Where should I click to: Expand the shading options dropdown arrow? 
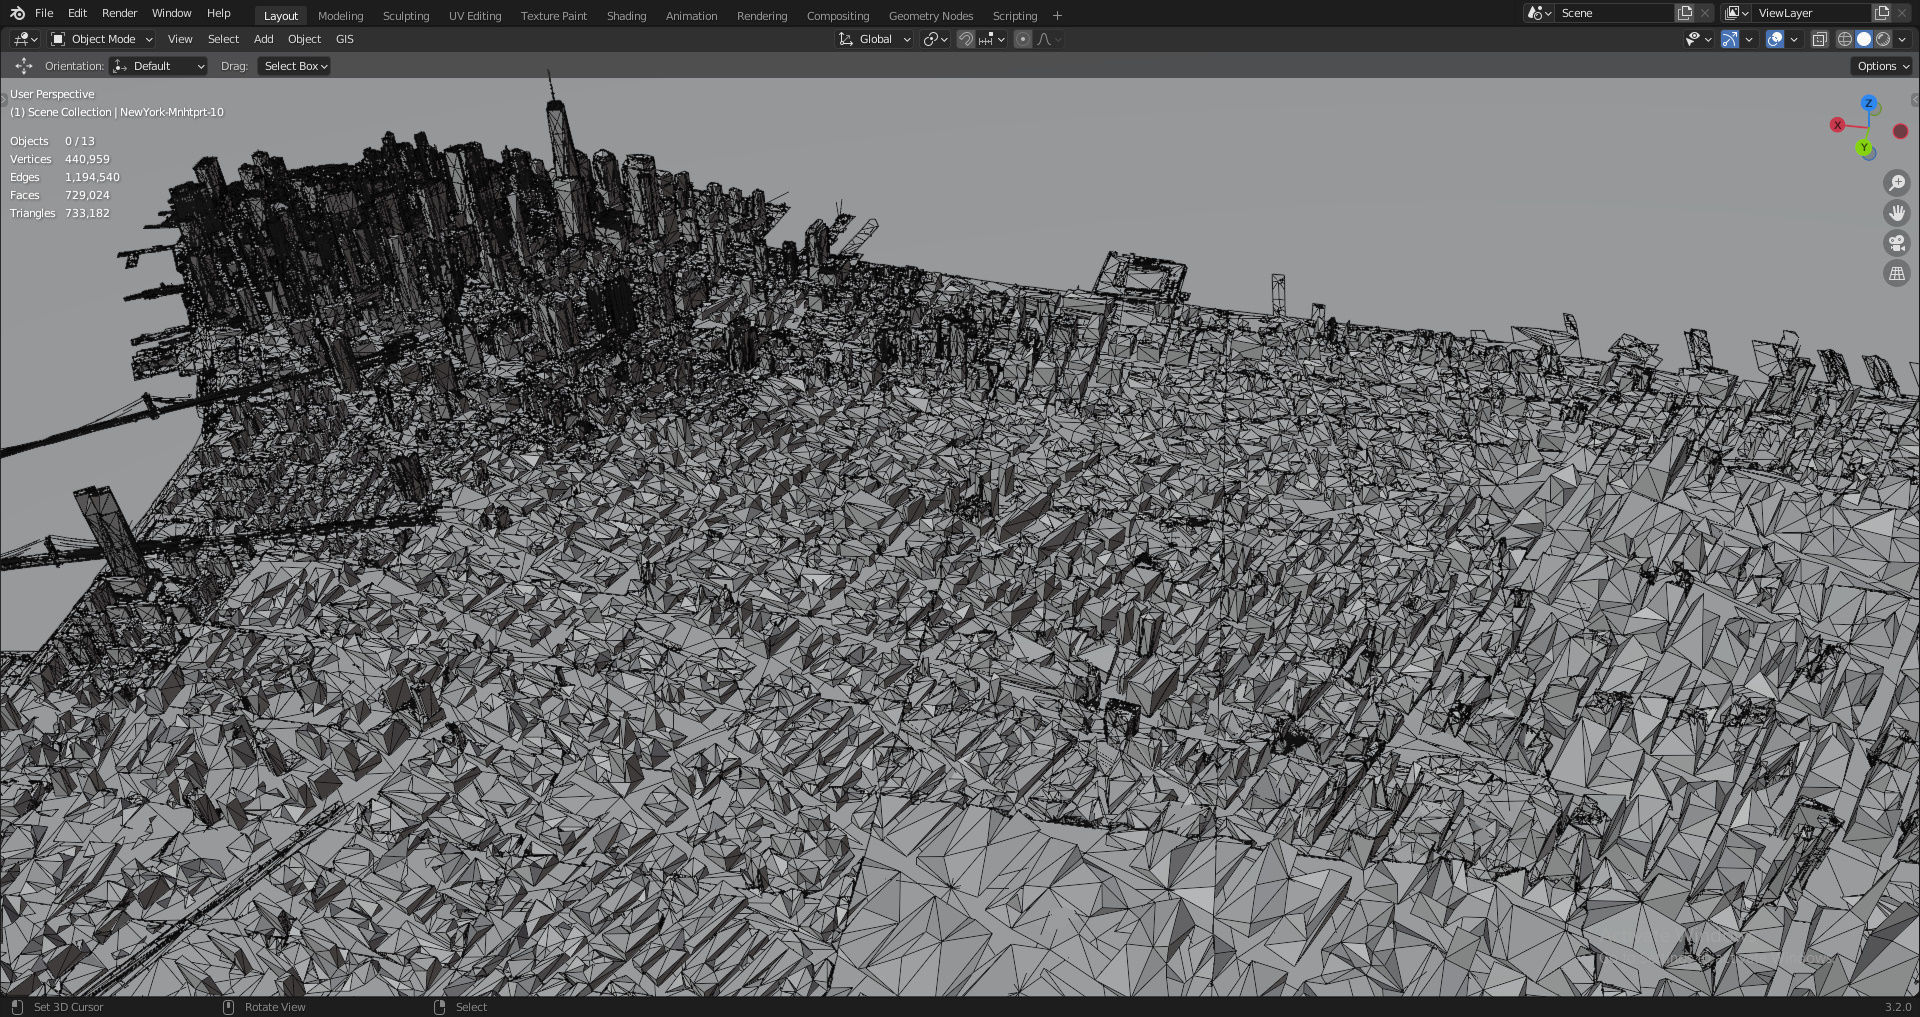tap(1902, 39)
